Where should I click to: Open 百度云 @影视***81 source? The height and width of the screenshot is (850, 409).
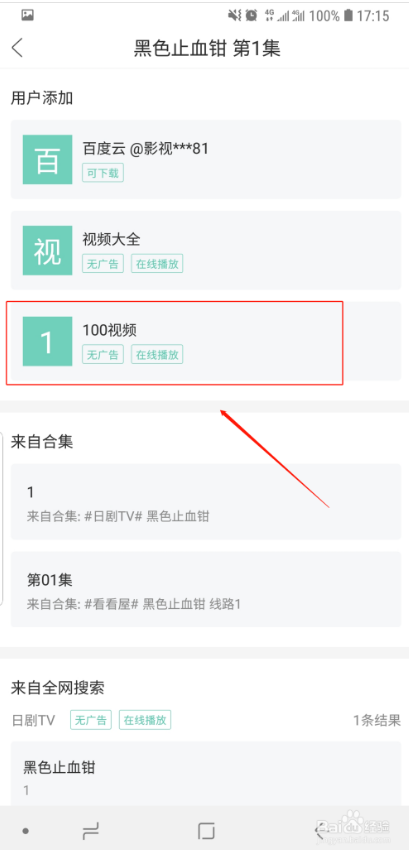click(x=206, y=159)
